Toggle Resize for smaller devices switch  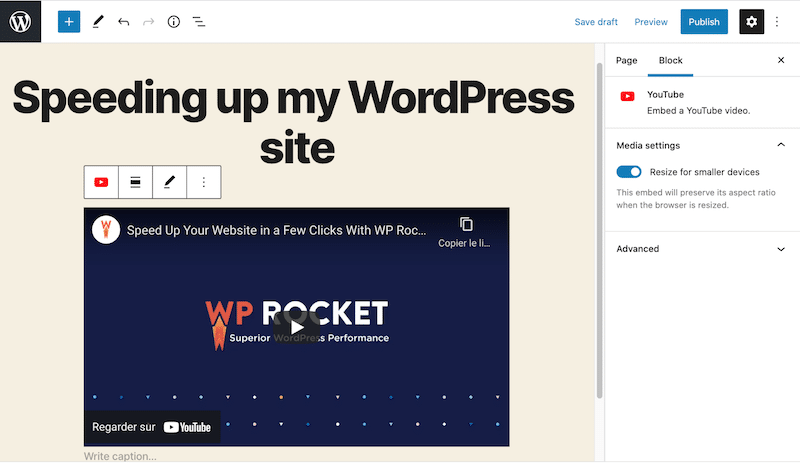tap(629, 172)
